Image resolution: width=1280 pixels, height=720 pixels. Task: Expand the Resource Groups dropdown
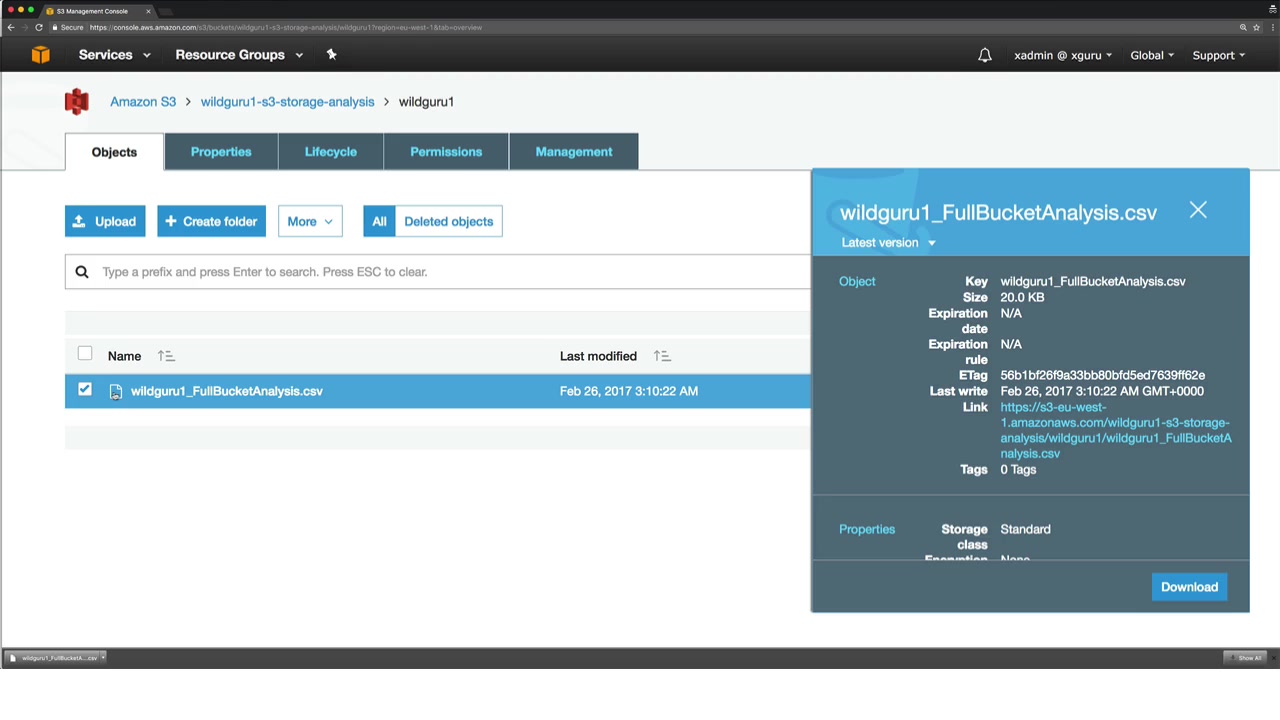tap(239, 55)
